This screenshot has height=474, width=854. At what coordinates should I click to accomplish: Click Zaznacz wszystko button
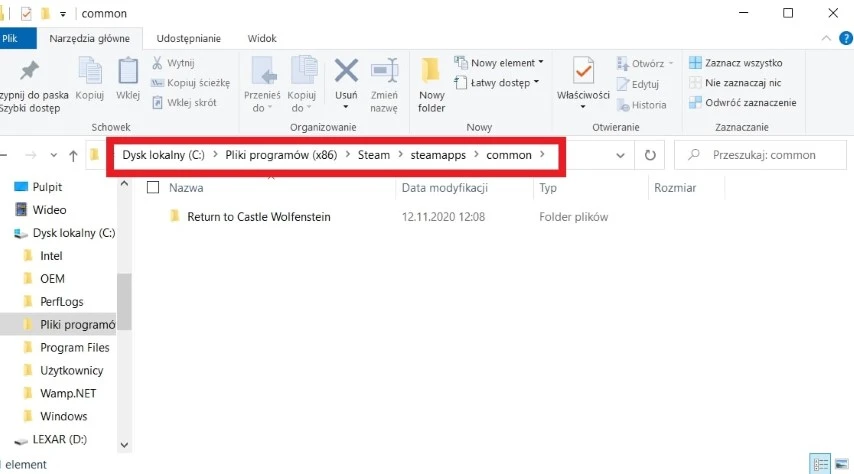742,63
